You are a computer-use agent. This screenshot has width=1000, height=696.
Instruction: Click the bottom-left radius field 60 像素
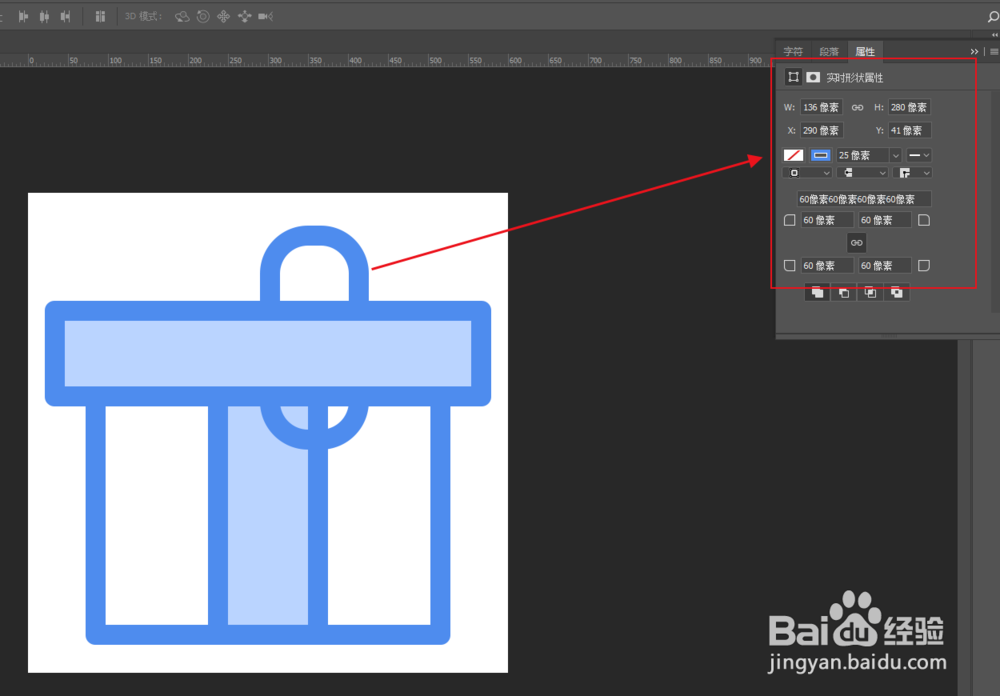pos(827,265)
